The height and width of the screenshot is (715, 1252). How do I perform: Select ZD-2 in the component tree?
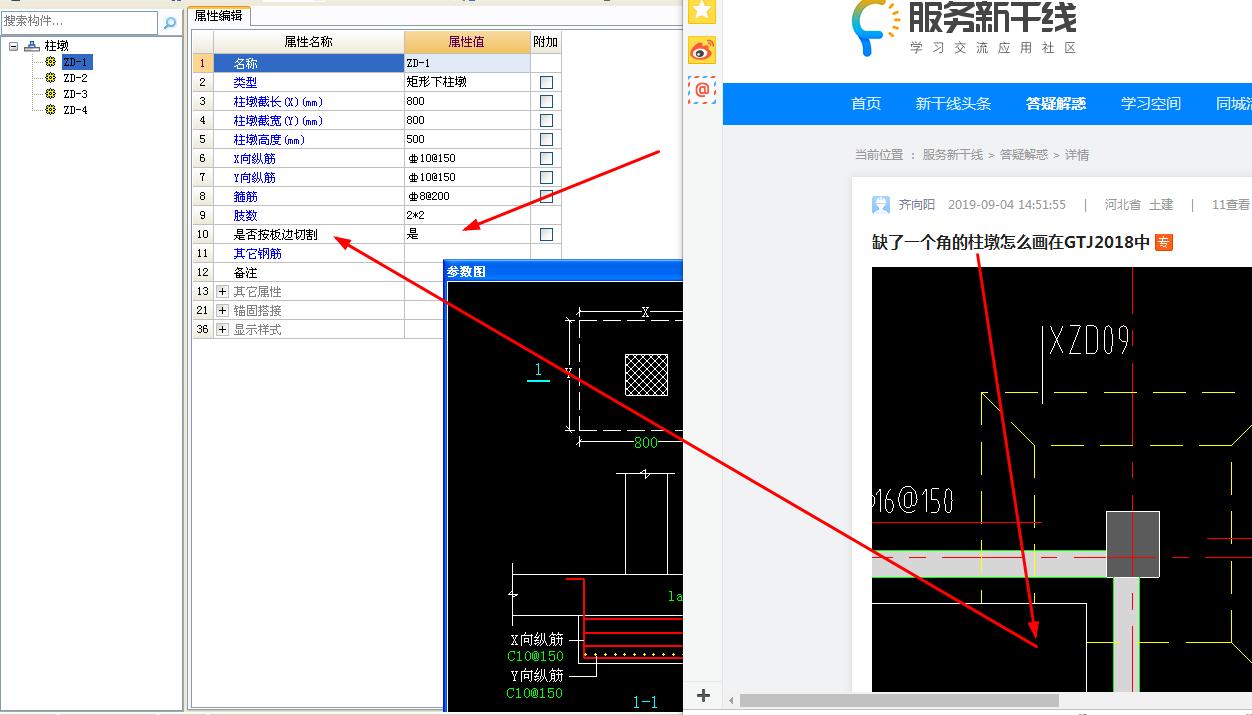coord(75,78)
